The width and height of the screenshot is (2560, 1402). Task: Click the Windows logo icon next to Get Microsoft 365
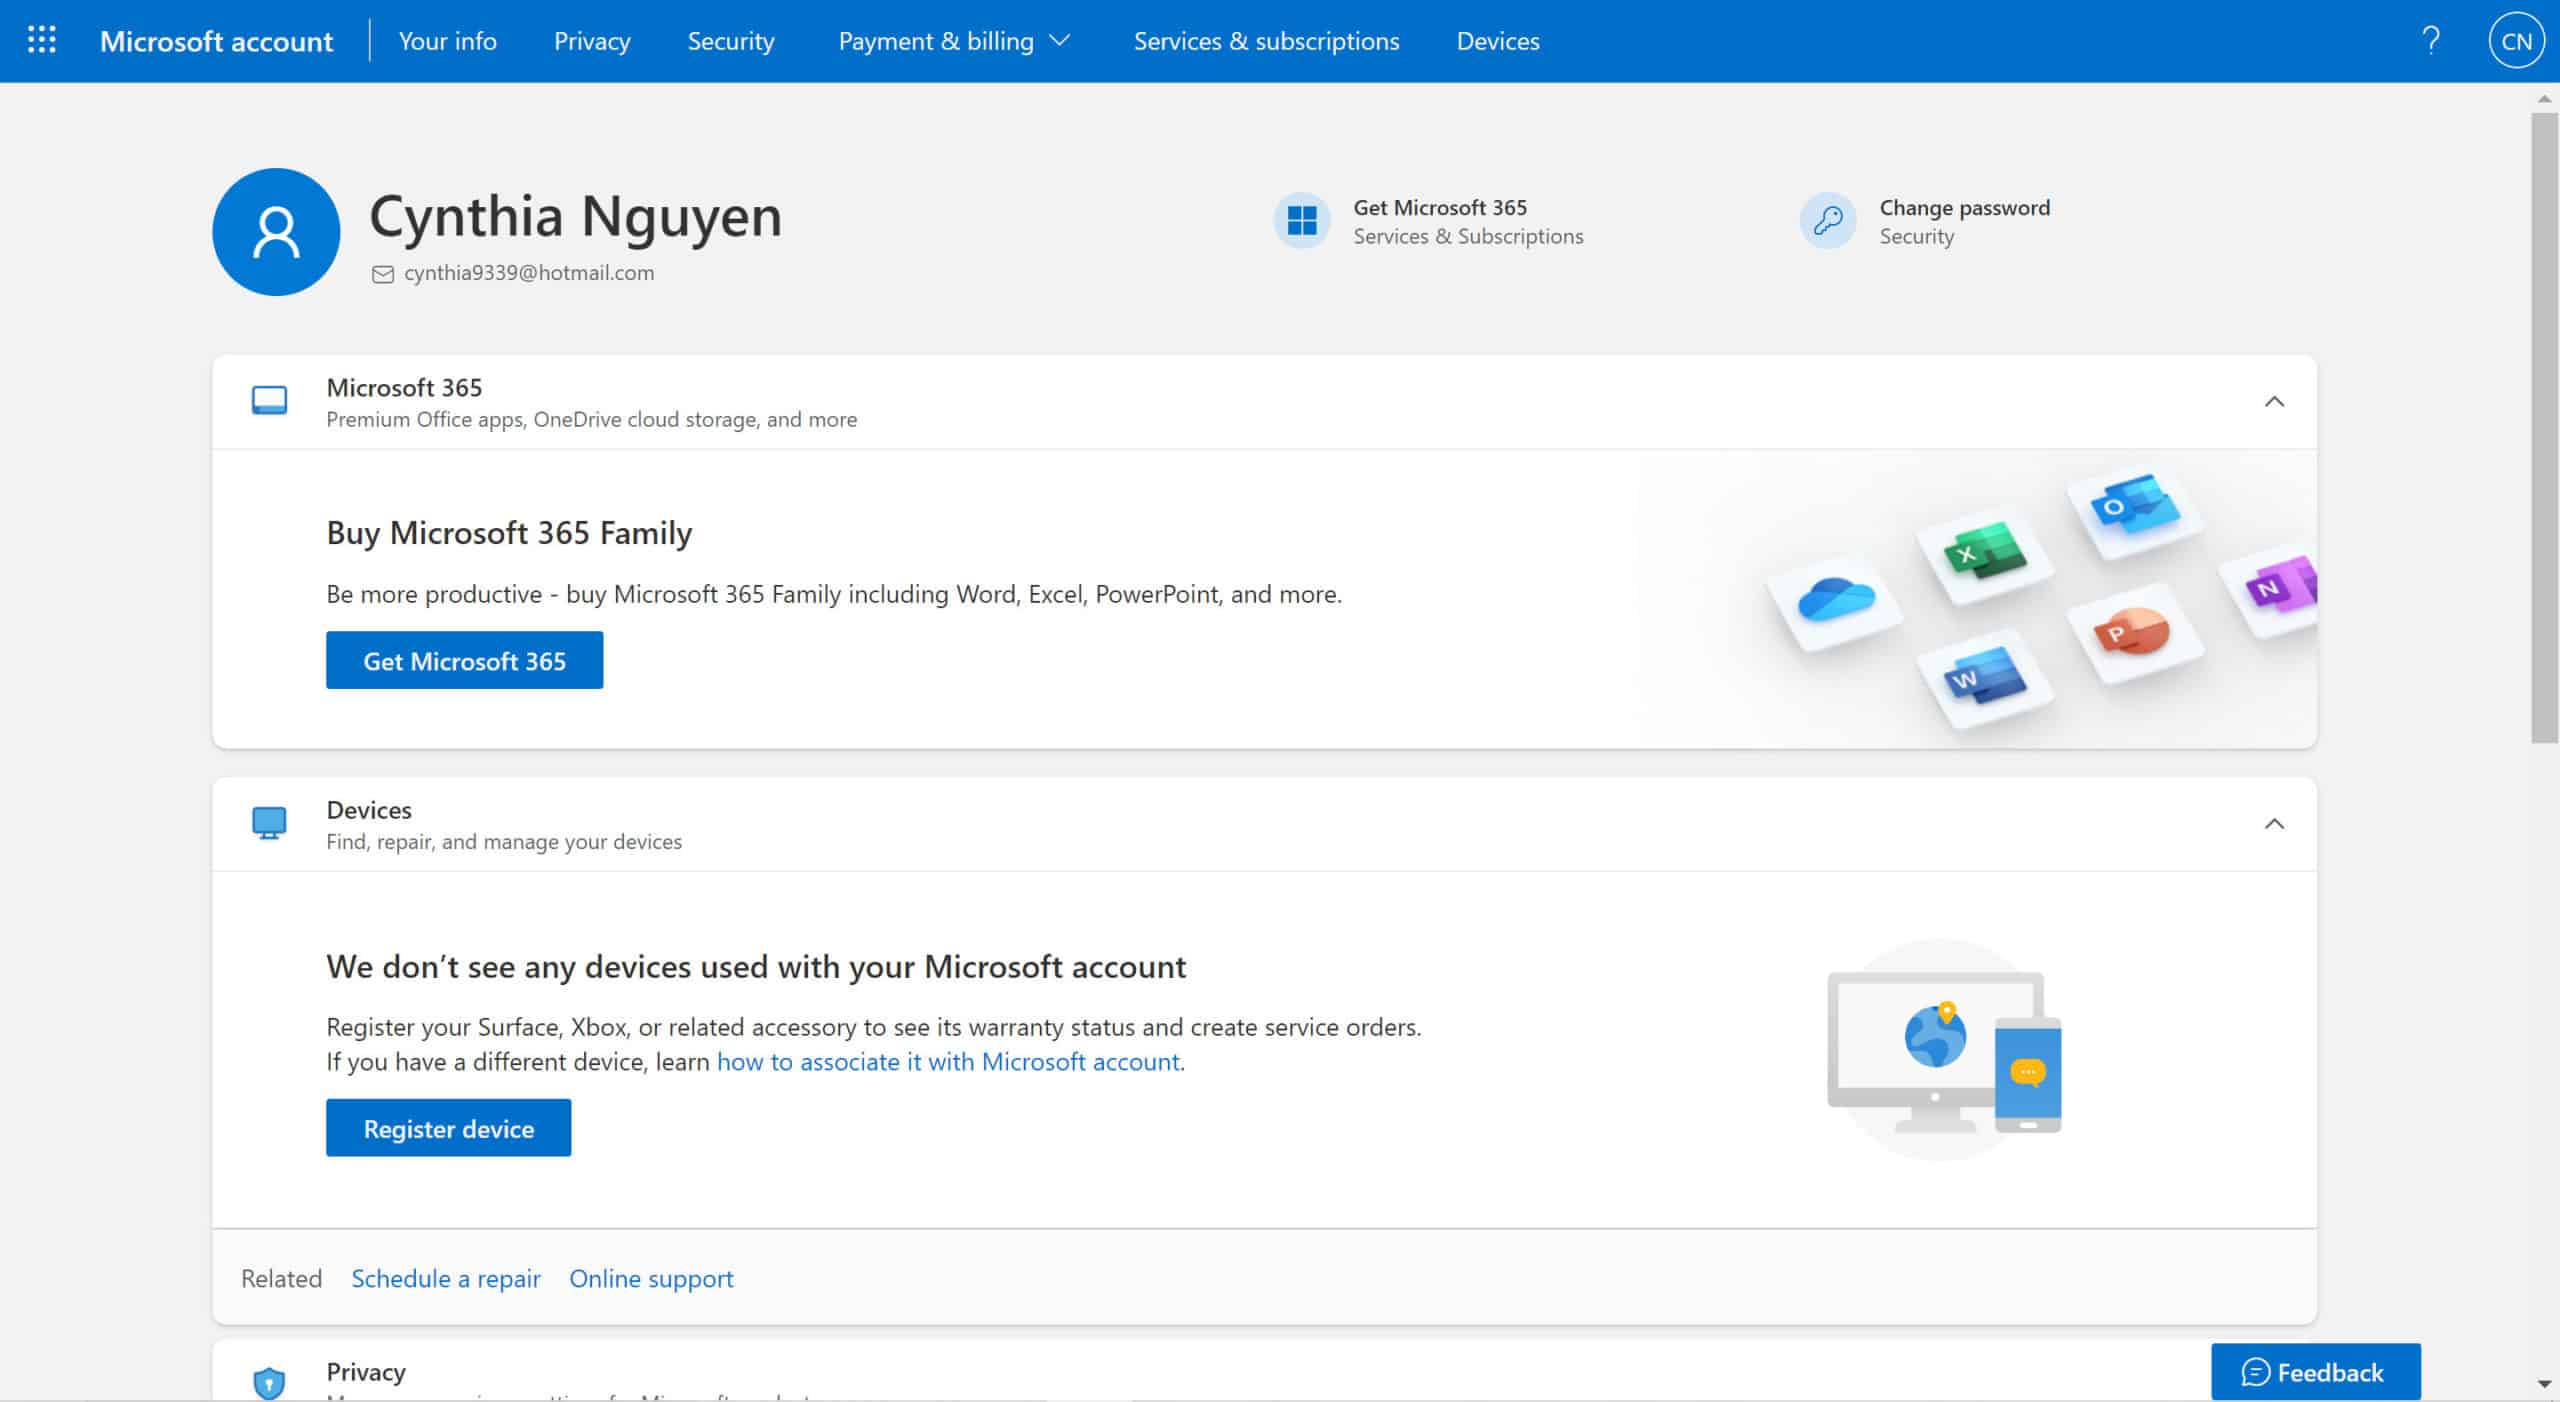tap(1301, 220)
